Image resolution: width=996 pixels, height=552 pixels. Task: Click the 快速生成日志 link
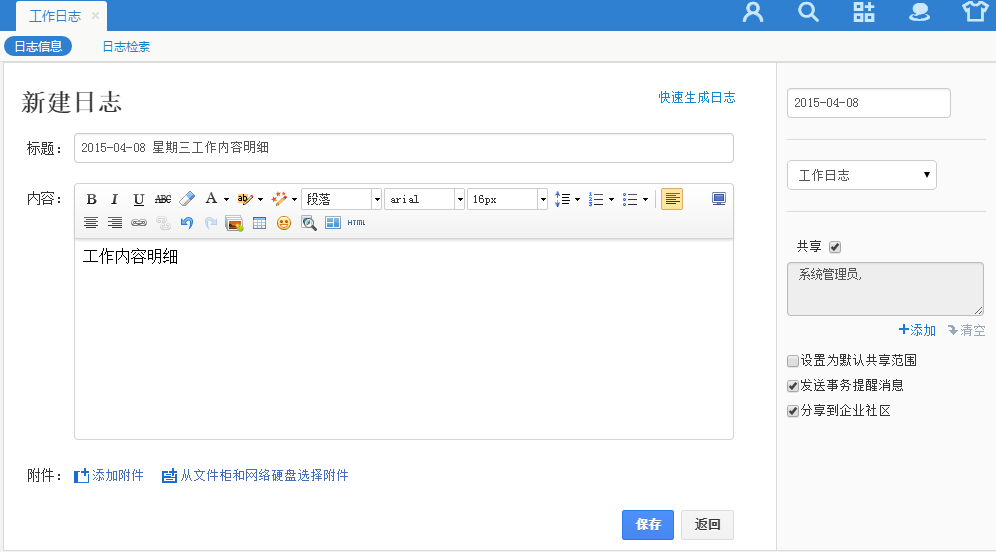pos(697,97)
